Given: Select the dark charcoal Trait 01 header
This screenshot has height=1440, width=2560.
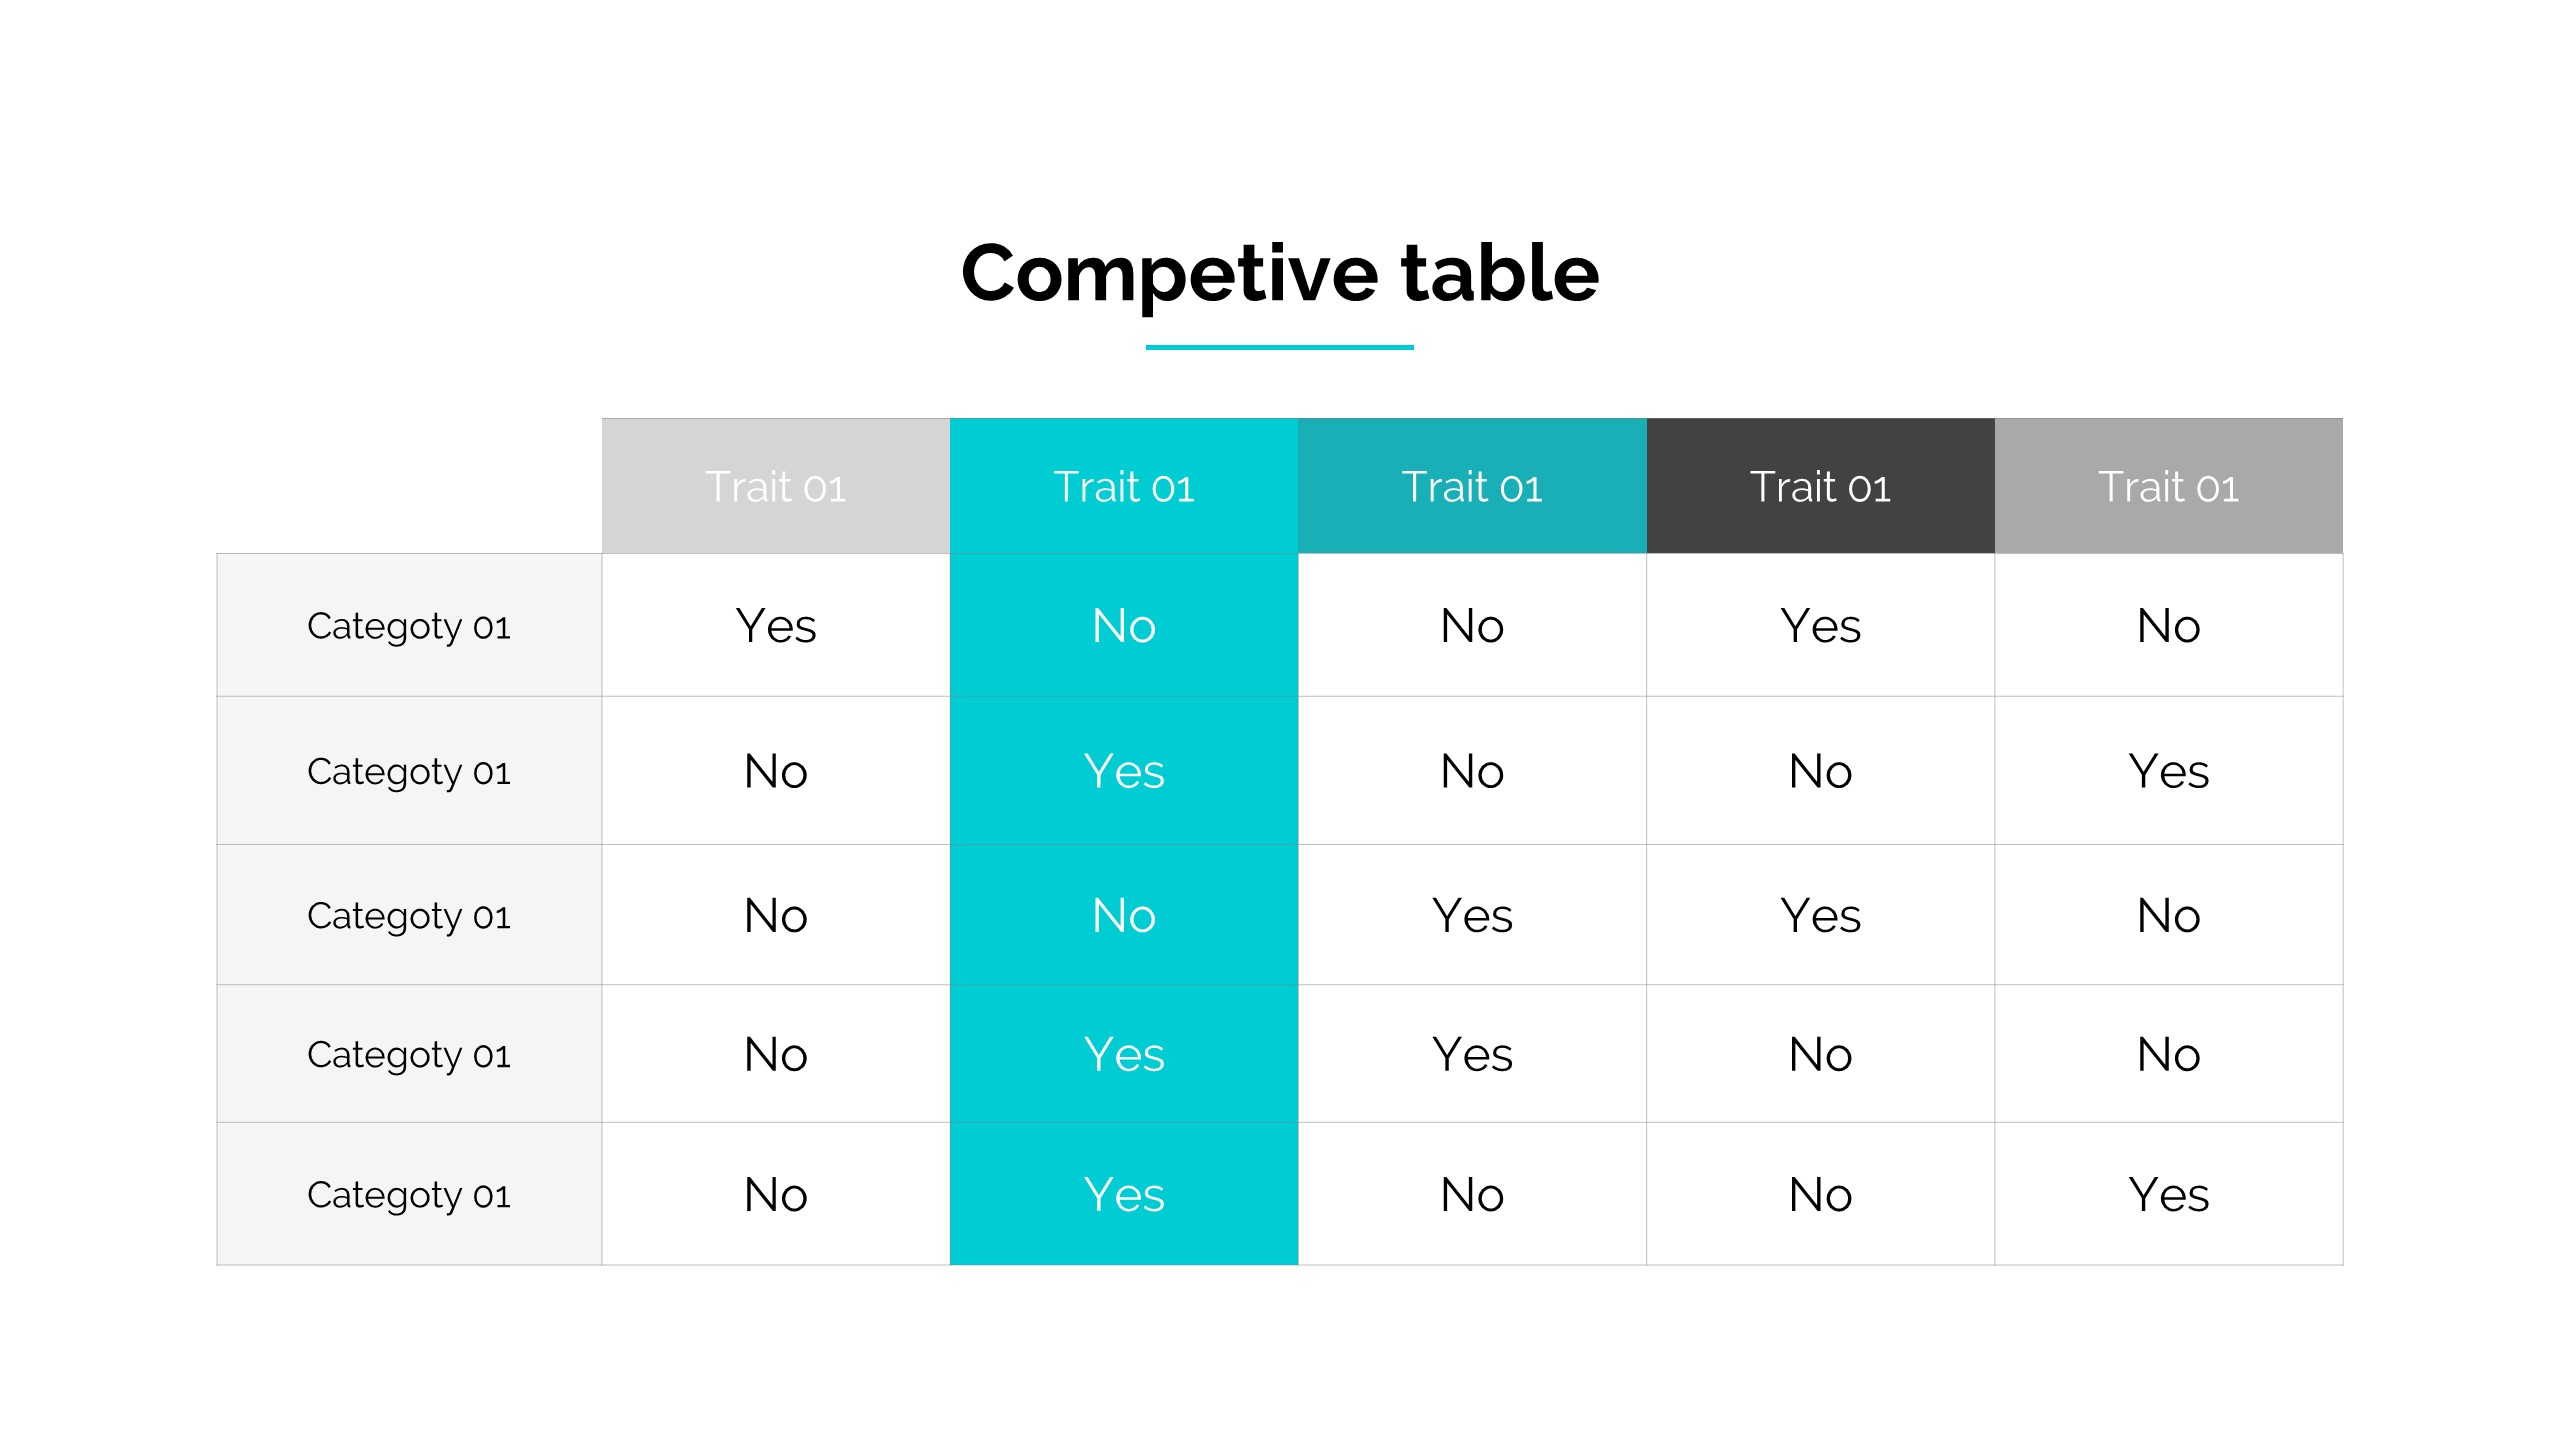Looking at the screenshot, I should click(x=1820, y=487).
